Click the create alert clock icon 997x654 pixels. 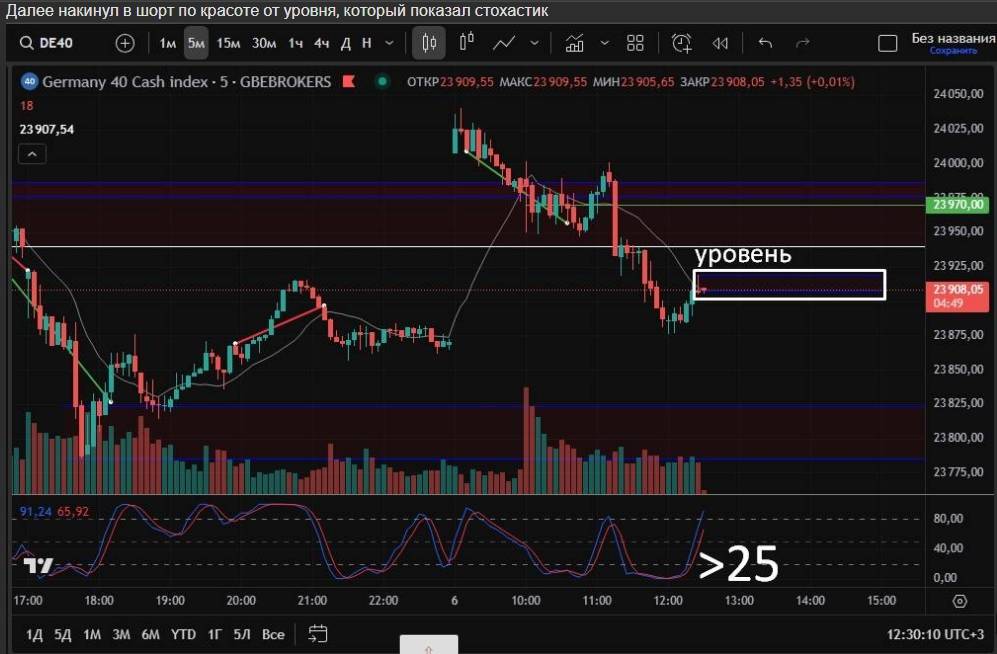point(682,43)
